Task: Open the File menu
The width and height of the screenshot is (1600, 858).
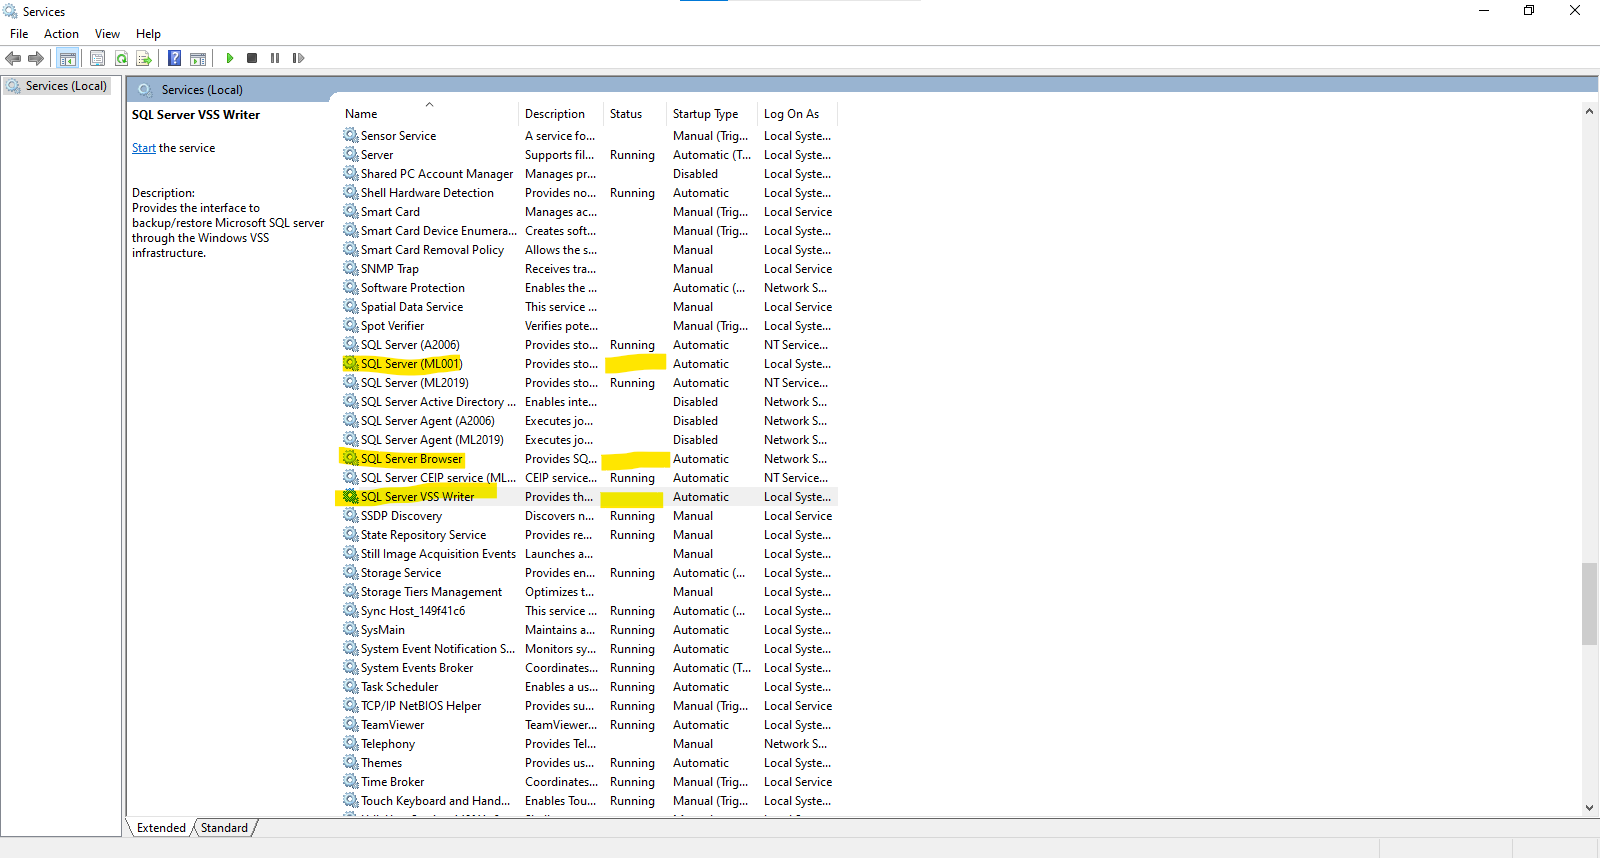Action: (x=19, y=34)
